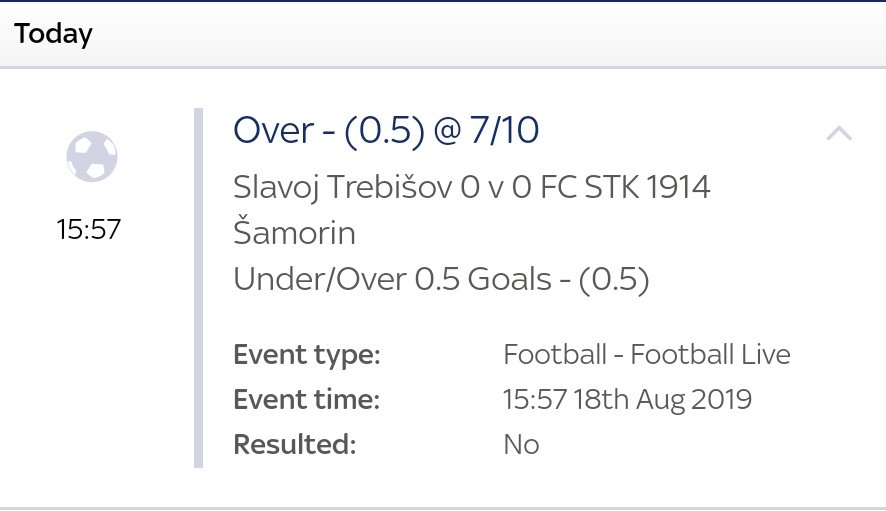Collapse the bet details chevron
Screen dimensions: 886x511
(839, 133)
